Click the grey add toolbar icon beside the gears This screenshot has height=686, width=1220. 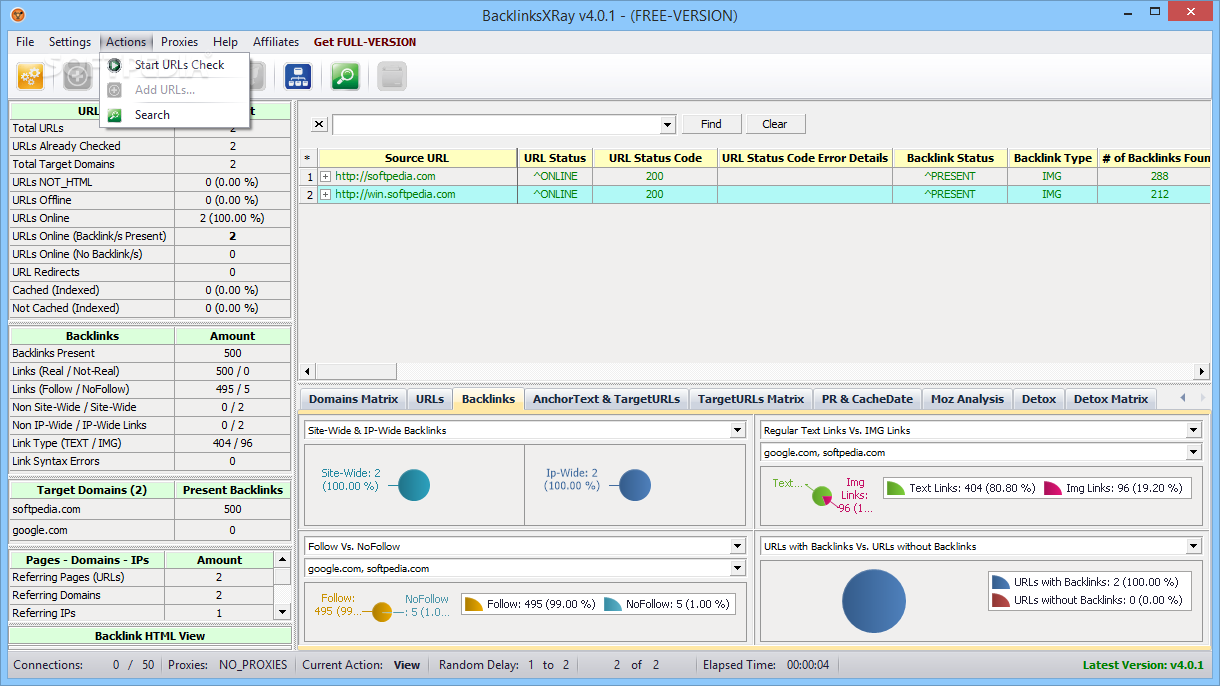coord(78,76)
